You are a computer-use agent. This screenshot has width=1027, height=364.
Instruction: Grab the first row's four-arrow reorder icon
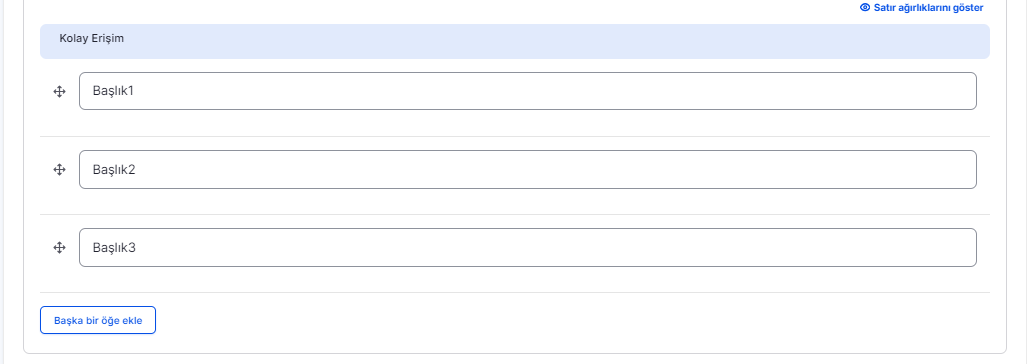click(60, 92)
